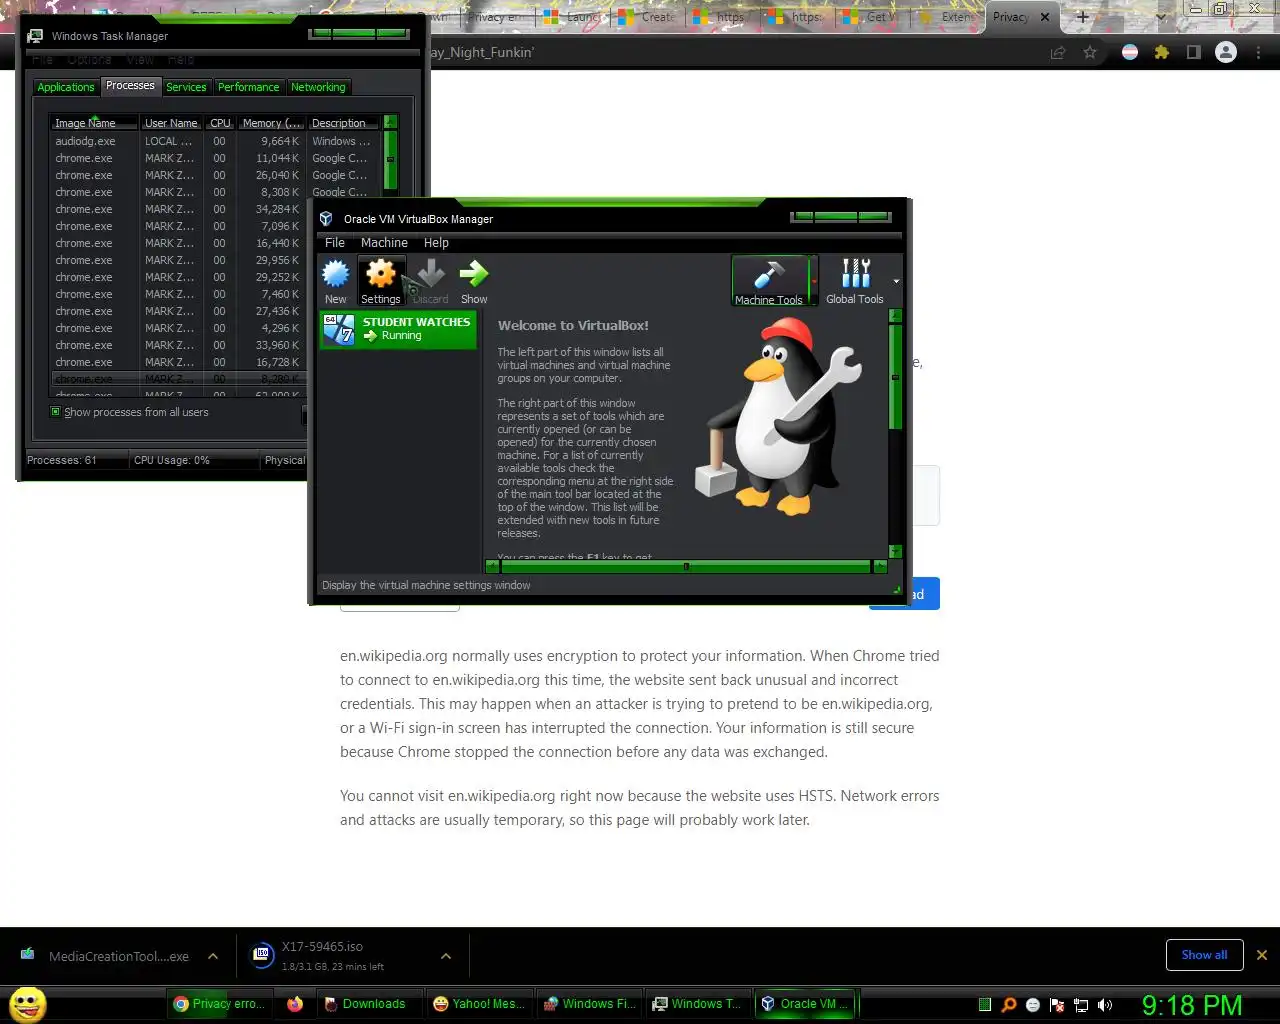Close the Chrome downloads bar
The width and height of the screenshot is (1280, 1024).
(1262, 955)
